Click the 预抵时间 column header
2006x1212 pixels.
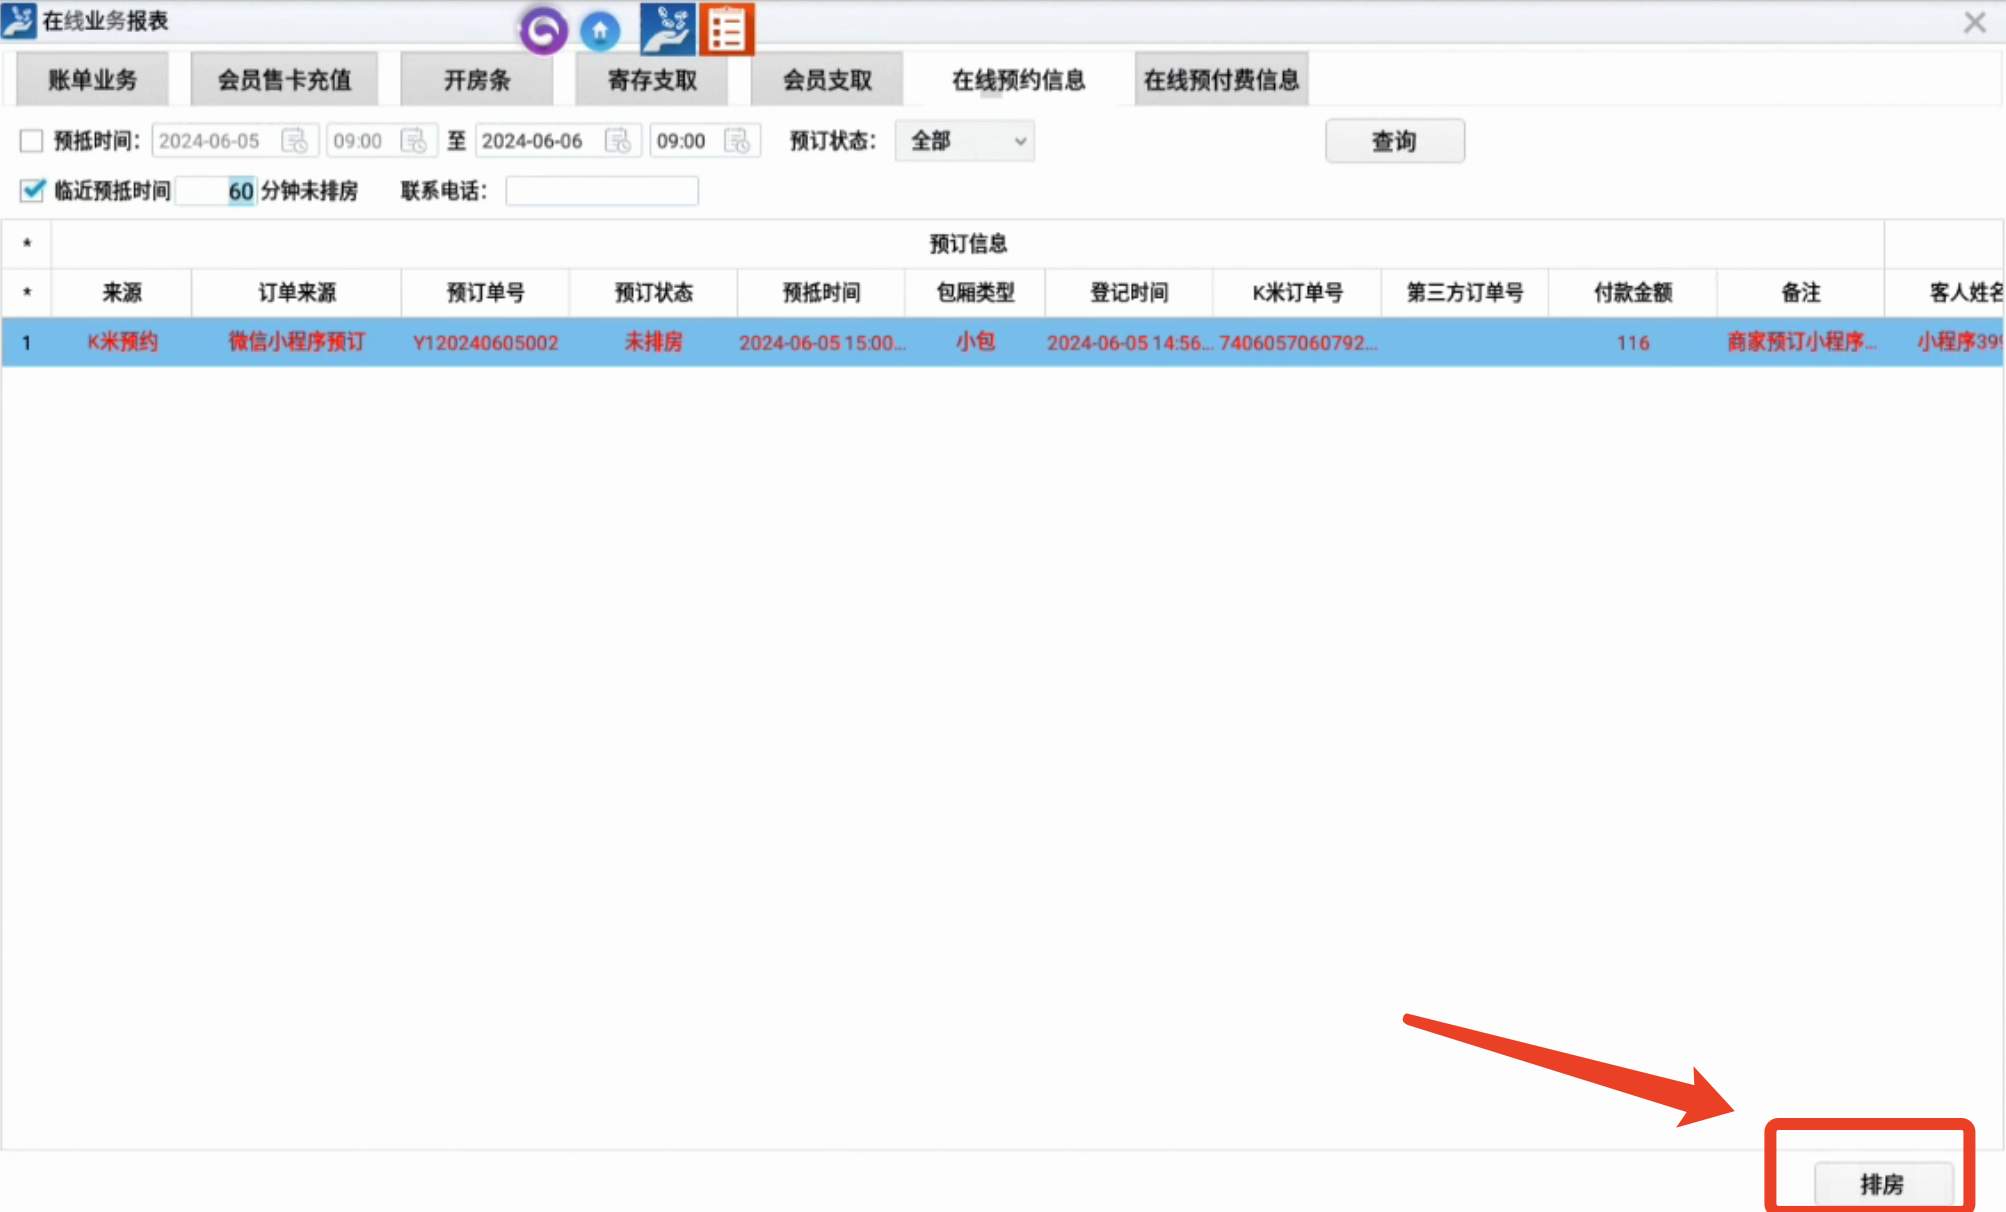(821, 292)
